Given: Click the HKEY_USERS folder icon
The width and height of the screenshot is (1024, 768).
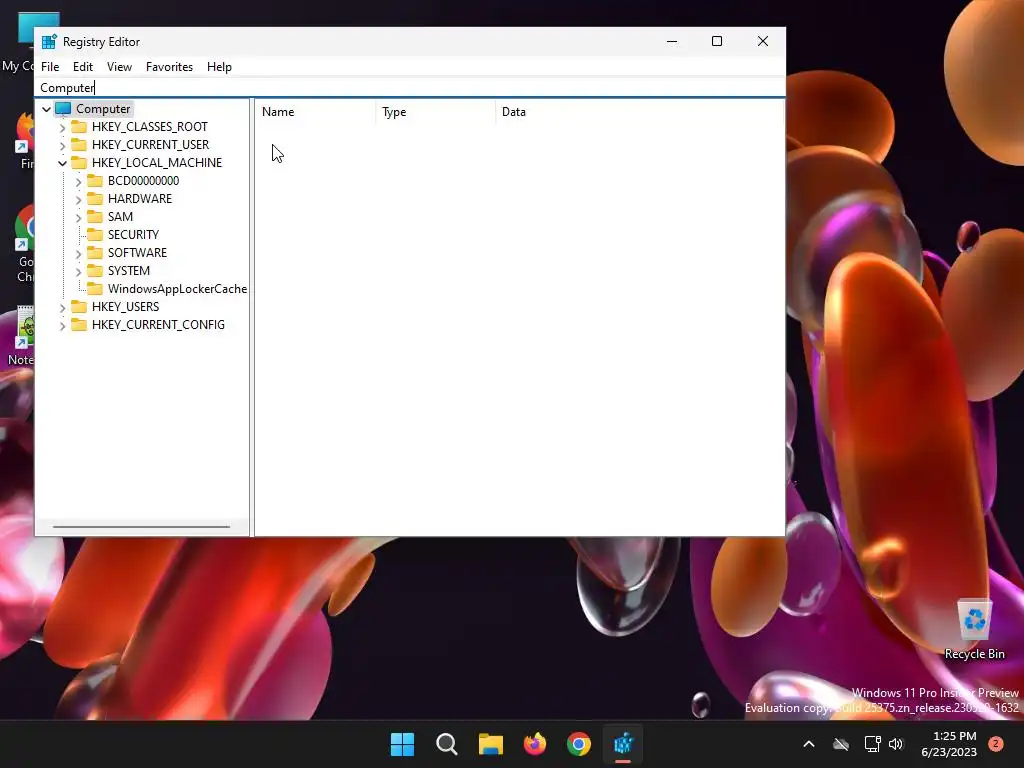Looking at the screenshot, I should click(79, 306).
